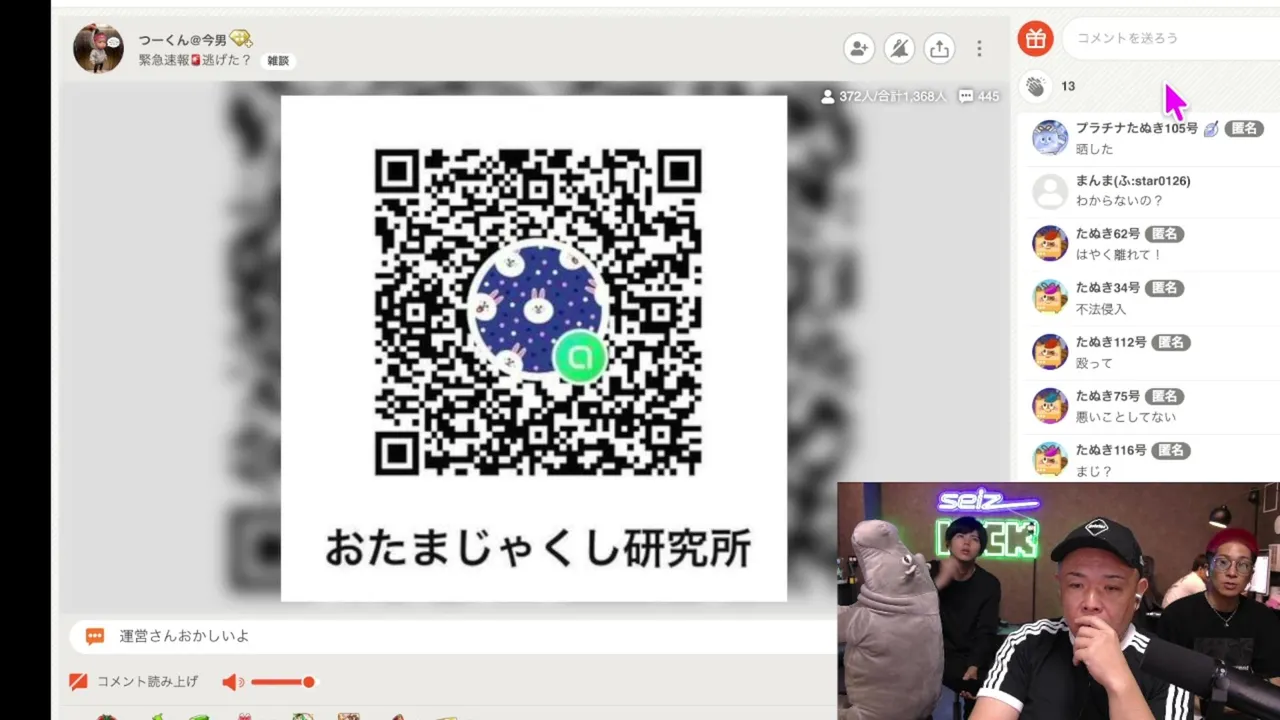Click the gold diamond badge beside つーくん@今男
Viewport: 1280px width, 720px height.
tap(241, 40)
